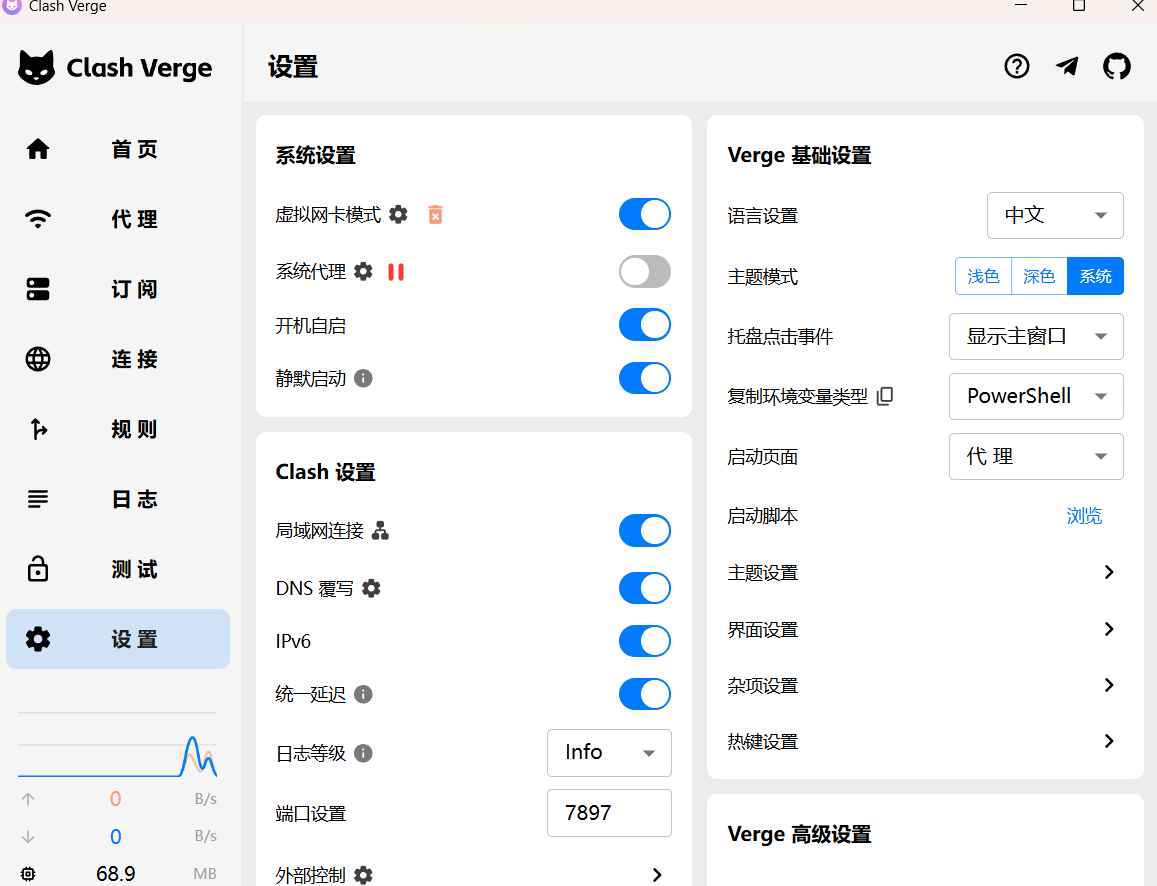Open the 日志等级 Info dropdown
The width and height of the screenshot is (1157, 886).
pyautogui.click(x=609, y=752)
